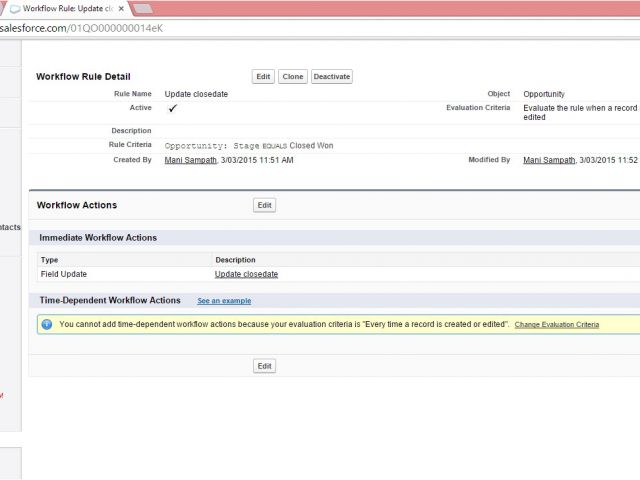Click the Time-Dependent Workflow Actions heading
The height and width of the screenshot is (480, 640).
(x=110, y=300)
